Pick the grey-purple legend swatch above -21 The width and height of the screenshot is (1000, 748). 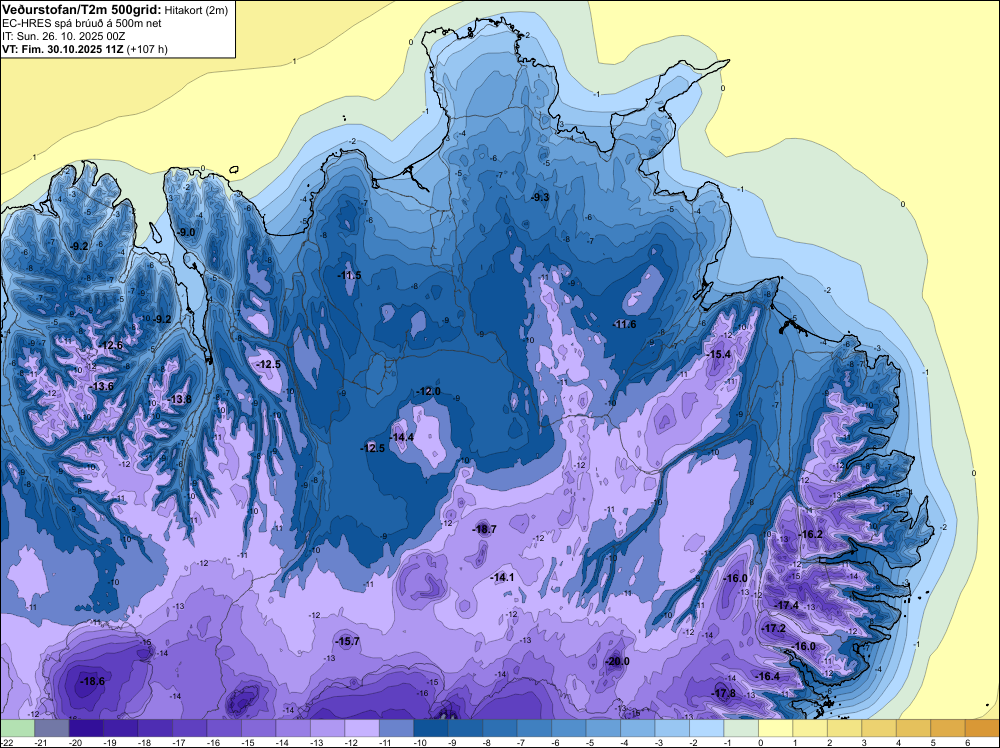tap(52, 728)
